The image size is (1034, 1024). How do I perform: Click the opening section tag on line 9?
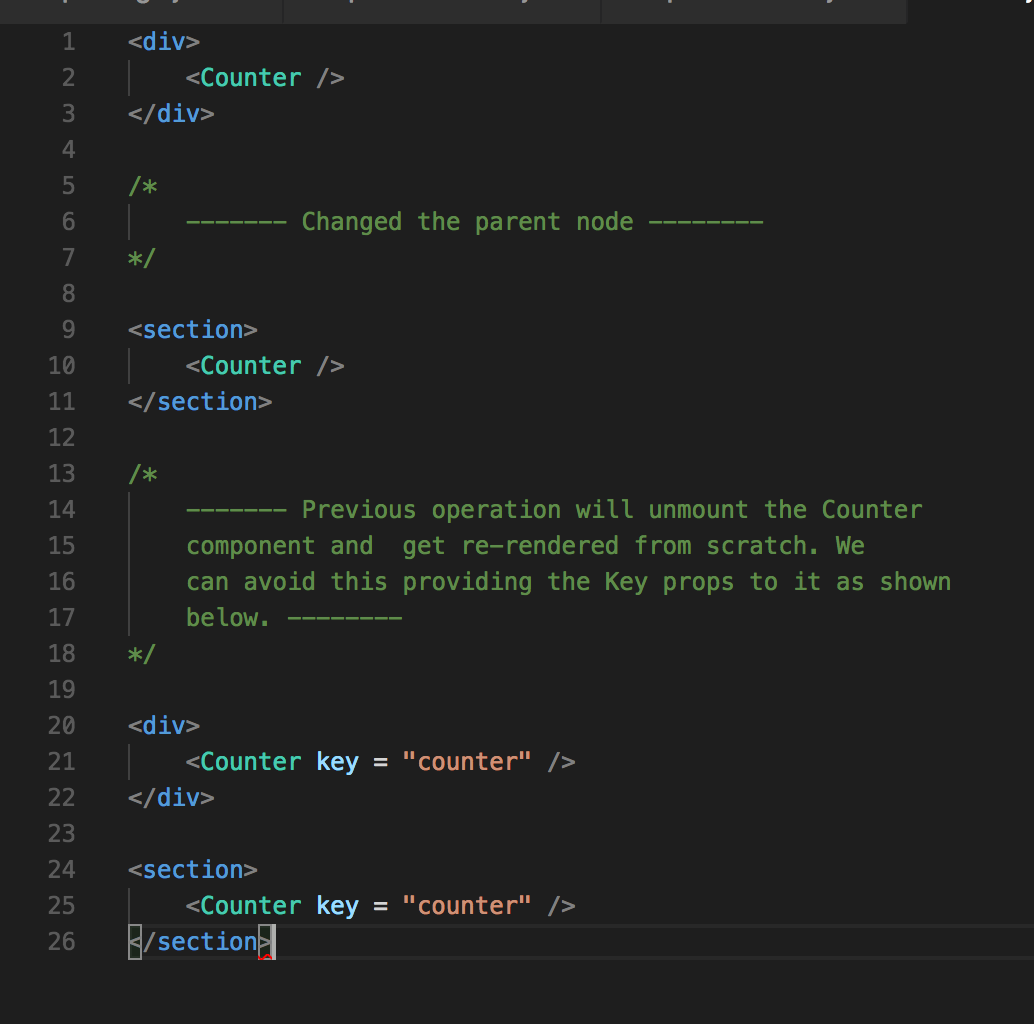(x=190, y=329)
